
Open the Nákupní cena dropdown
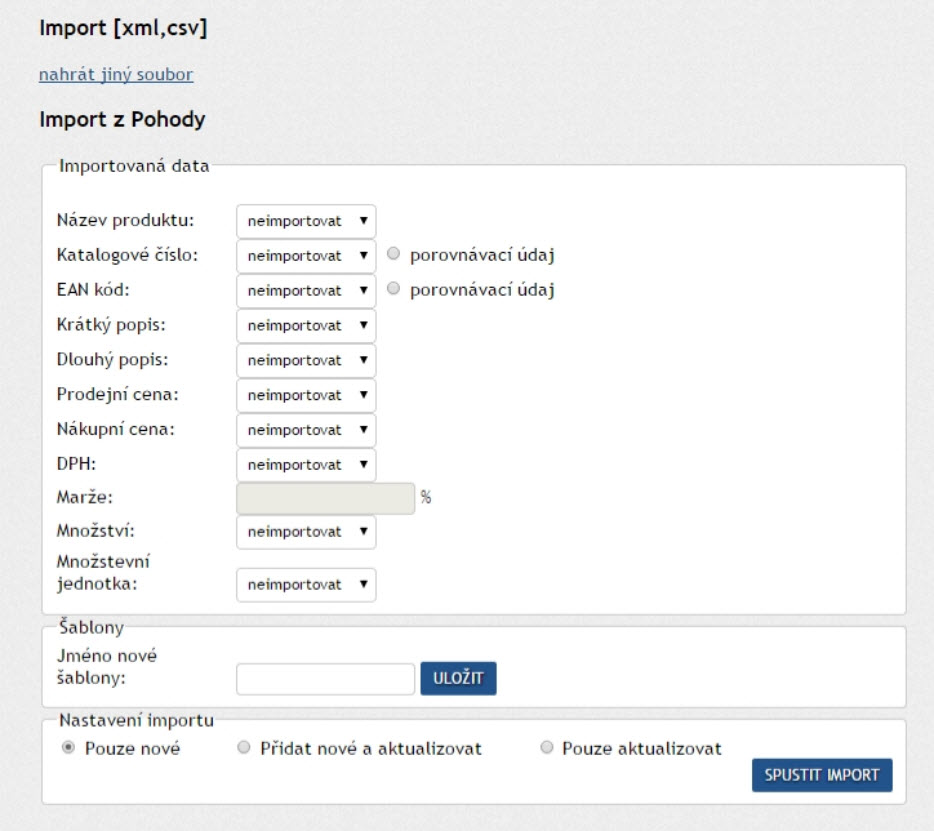pyautogui.click(x=306, y=430)
